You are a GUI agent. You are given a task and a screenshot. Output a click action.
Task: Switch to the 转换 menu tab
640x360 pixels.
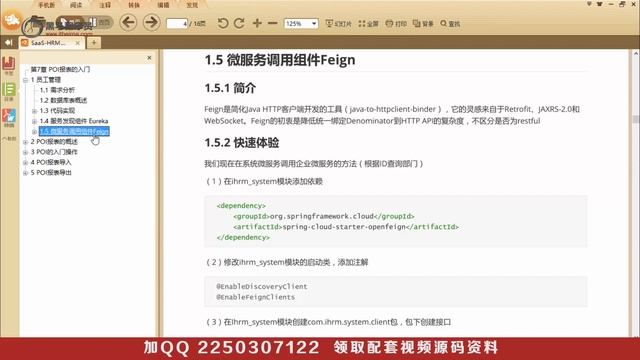coord(134,5)
